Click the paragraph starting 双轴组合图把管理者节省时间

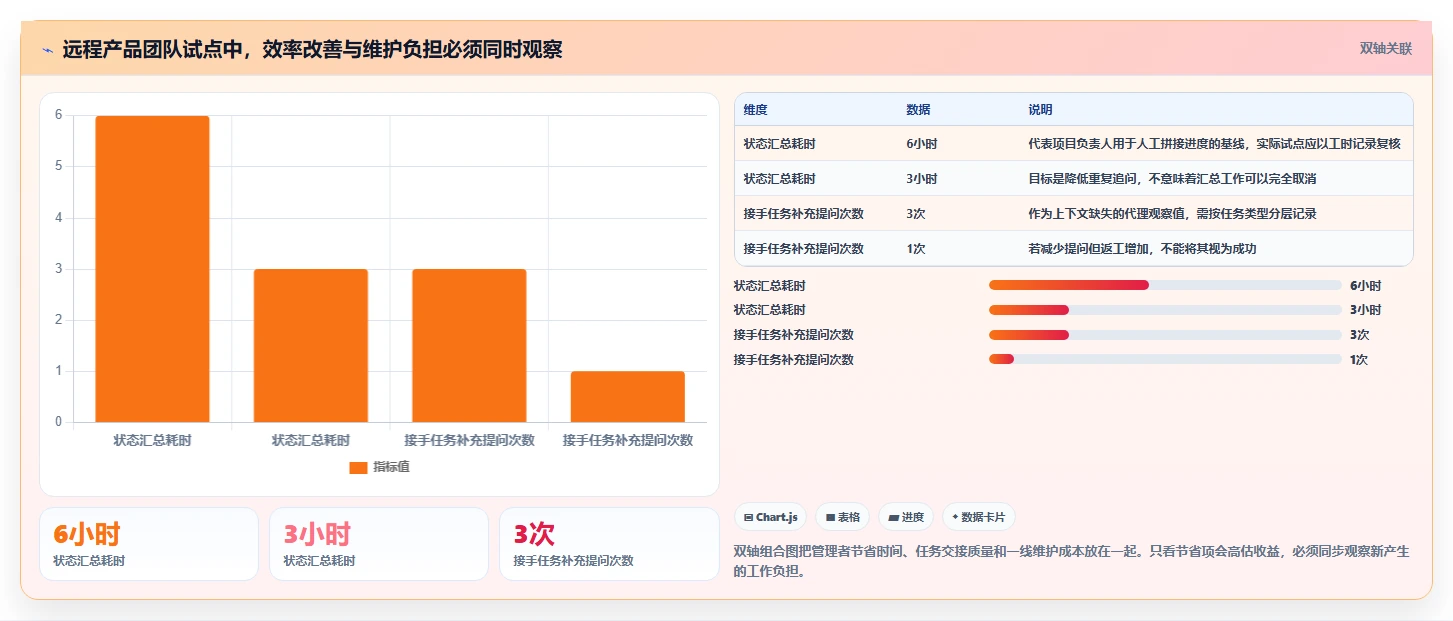point(1071,561)
